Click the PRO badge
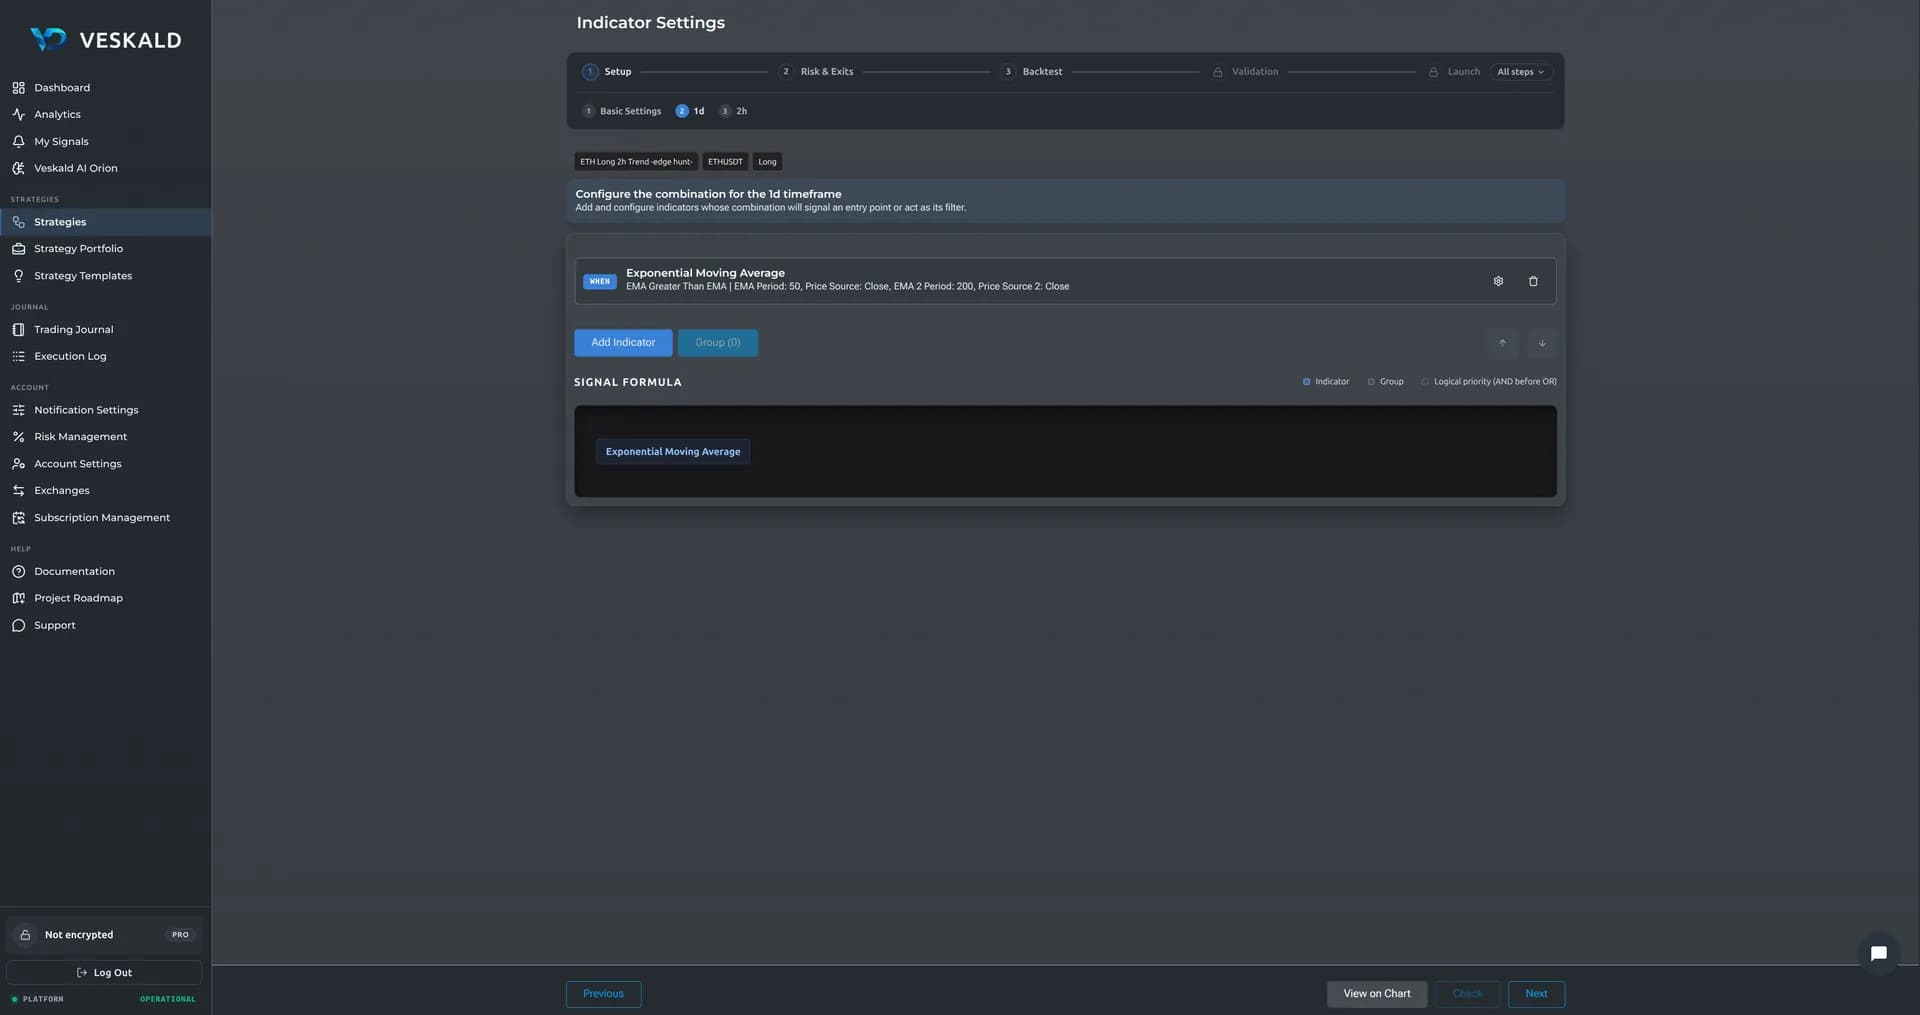The height and width of the screenshot is (1015, 1920). (180, 935)
